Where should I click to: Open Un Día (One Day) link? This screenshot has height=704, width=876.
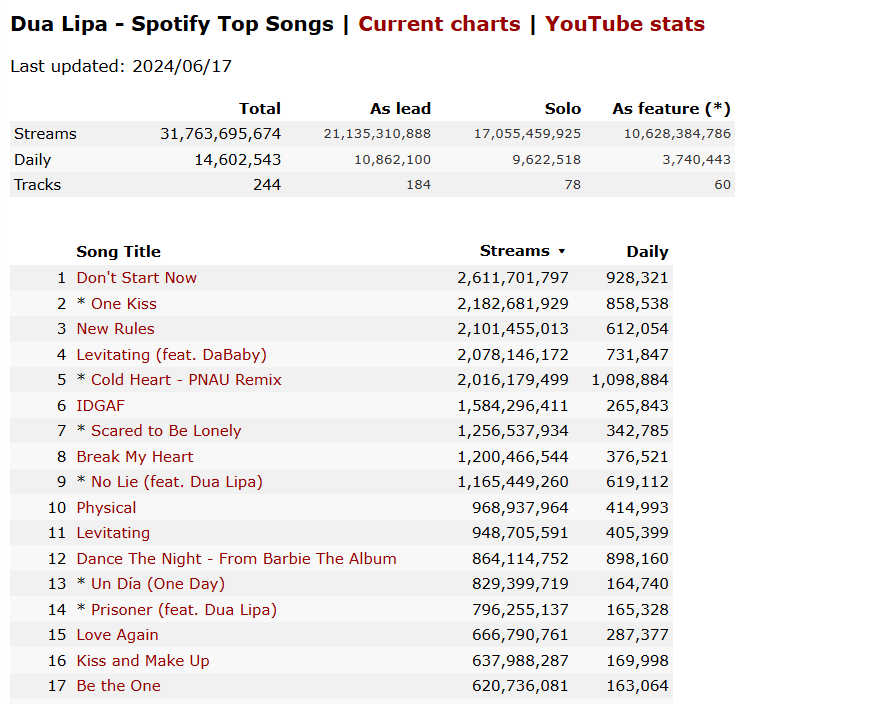tap(158, 584)
